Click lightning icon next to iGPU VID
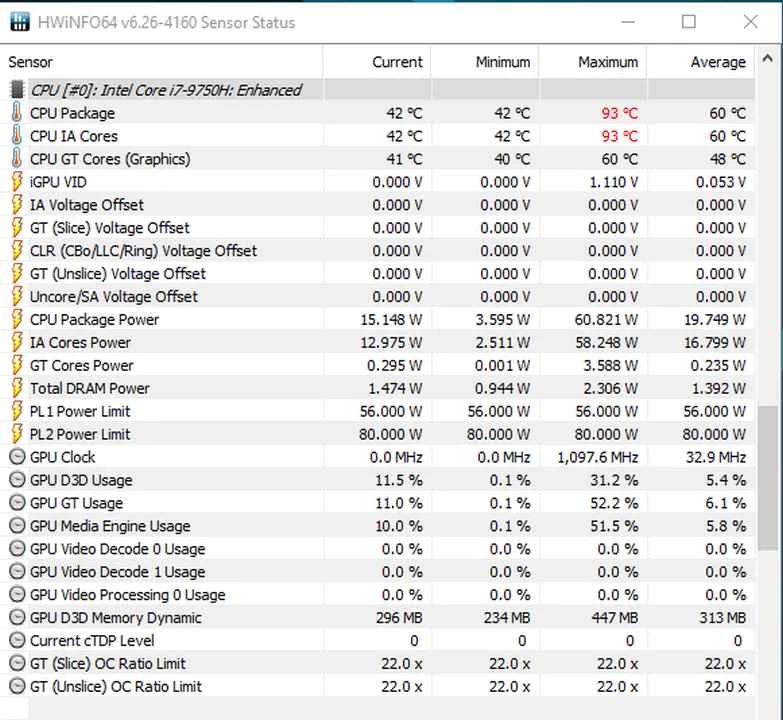Screen dimensions: 783x720 [x=17, y=182]
